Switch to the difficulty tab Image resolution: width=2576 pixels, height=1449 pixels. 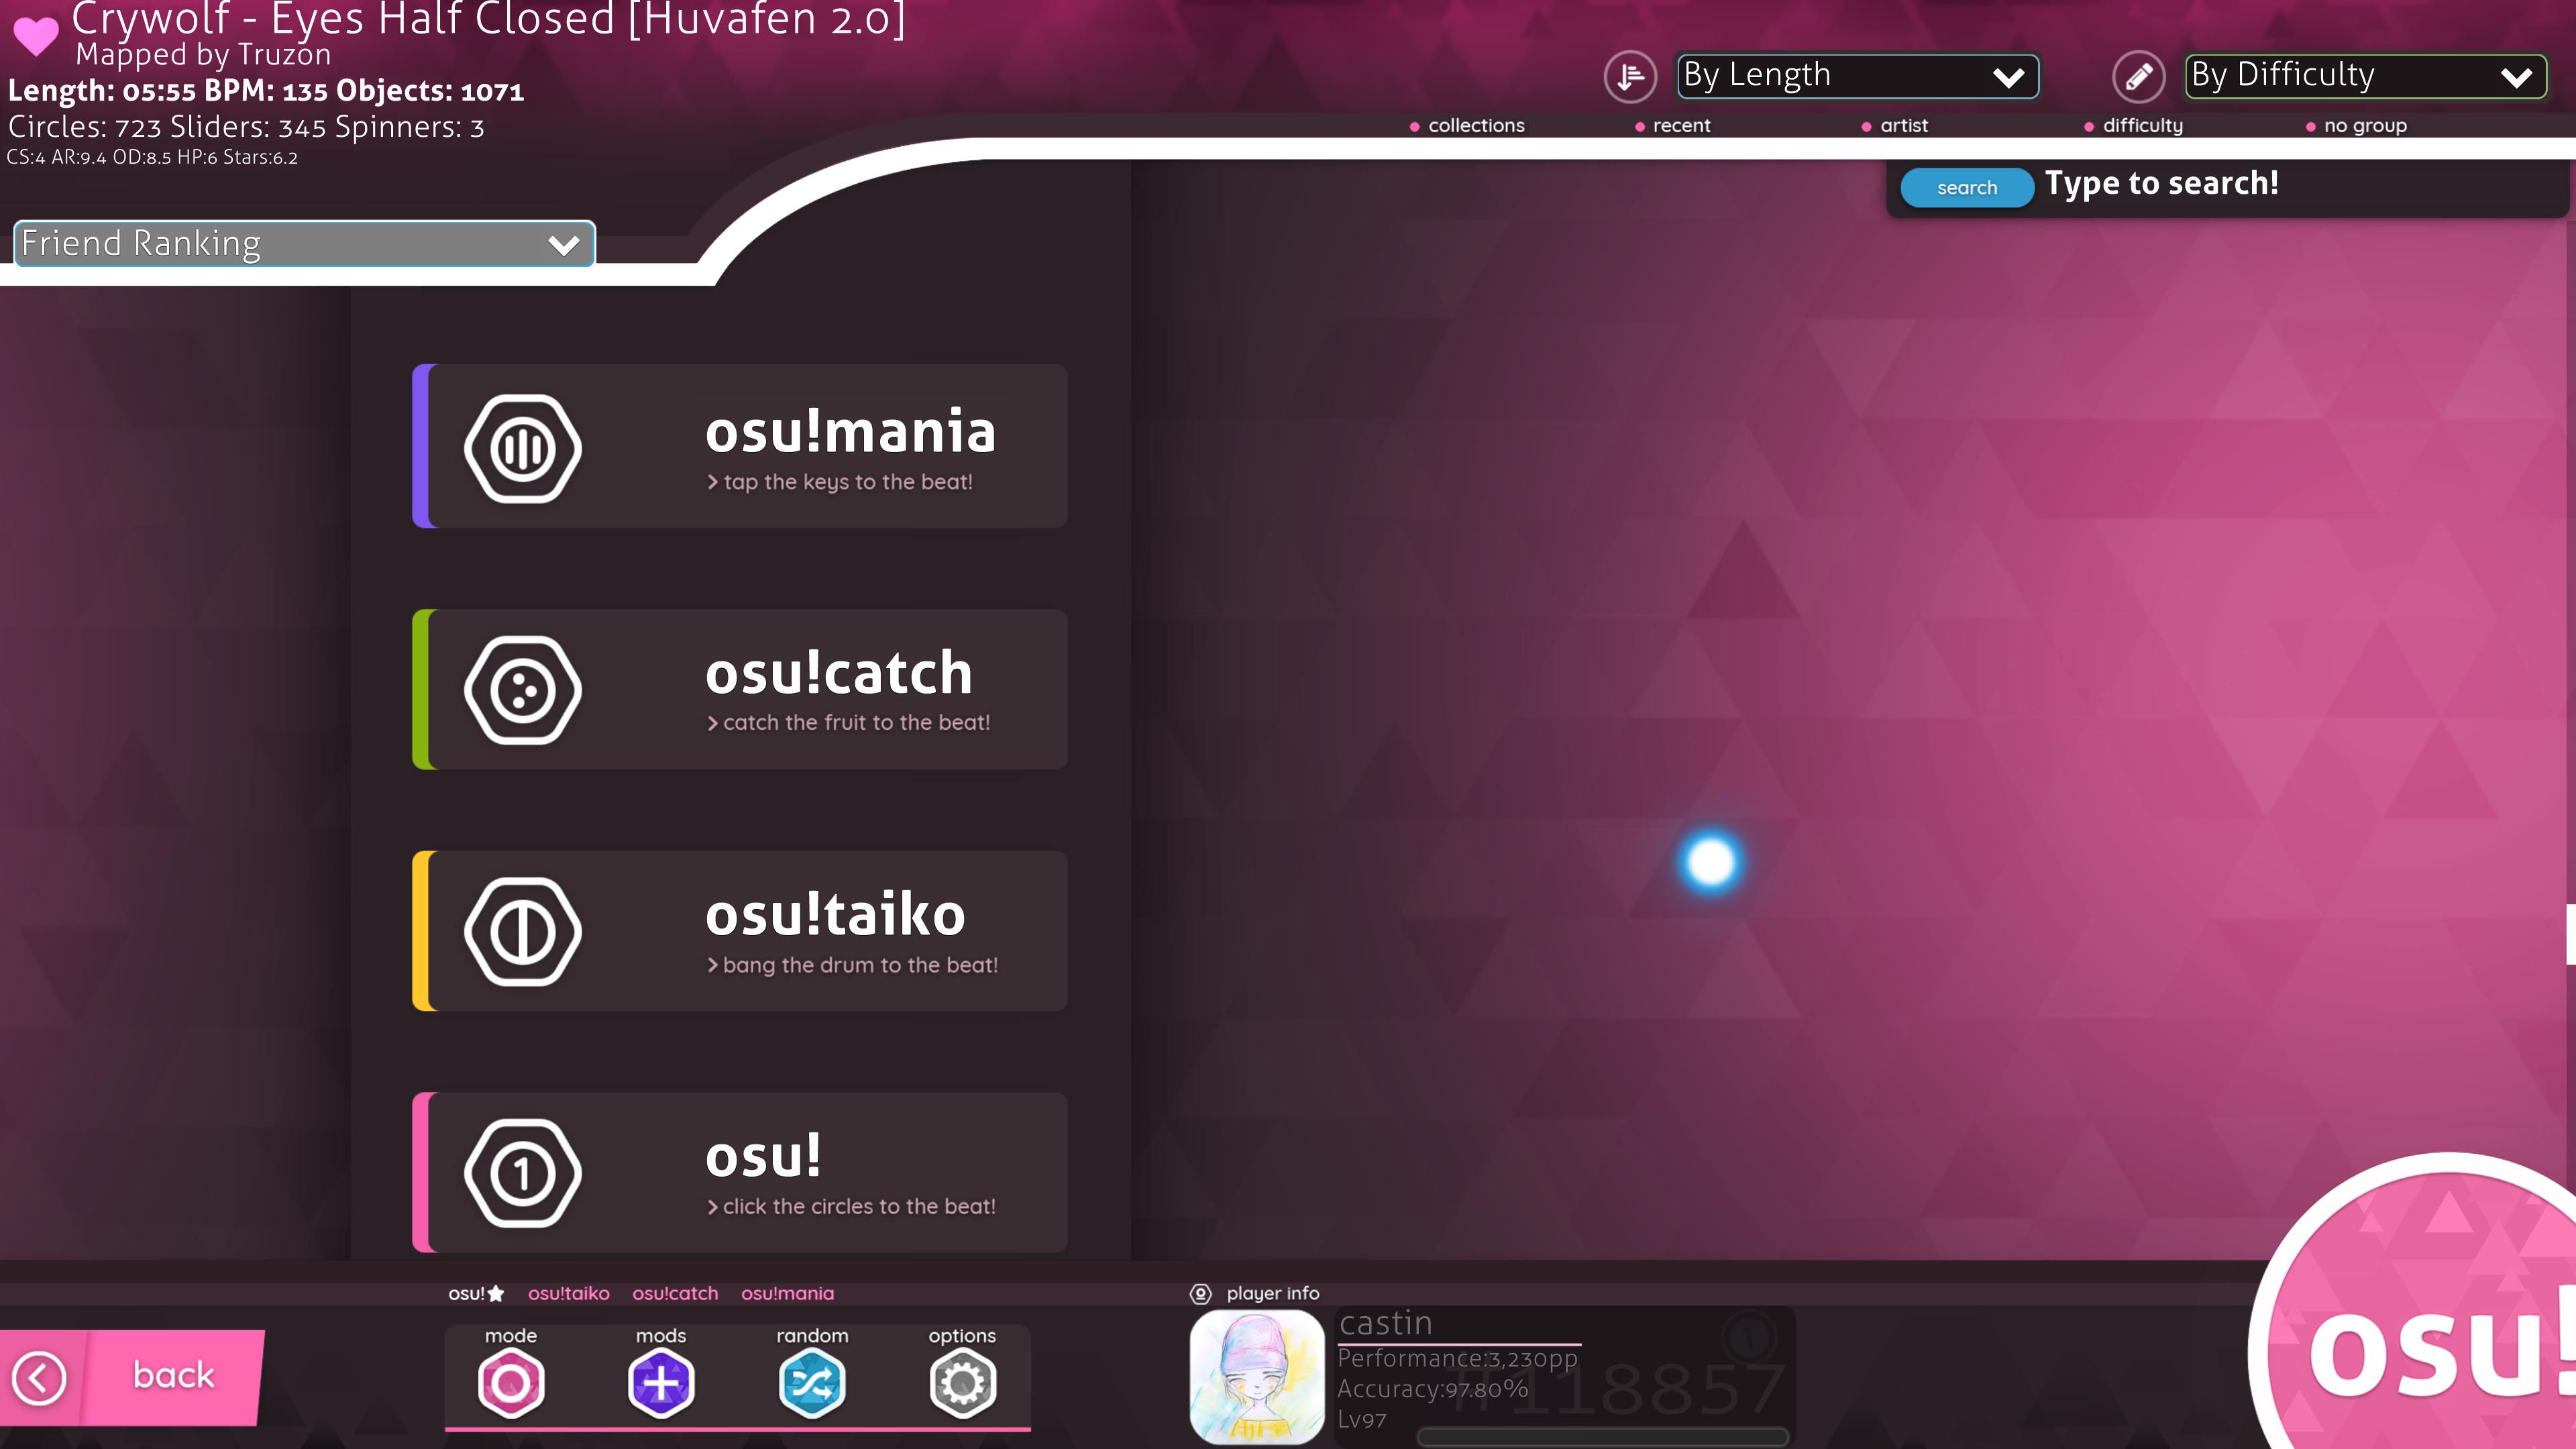[x=2133, y=126]
